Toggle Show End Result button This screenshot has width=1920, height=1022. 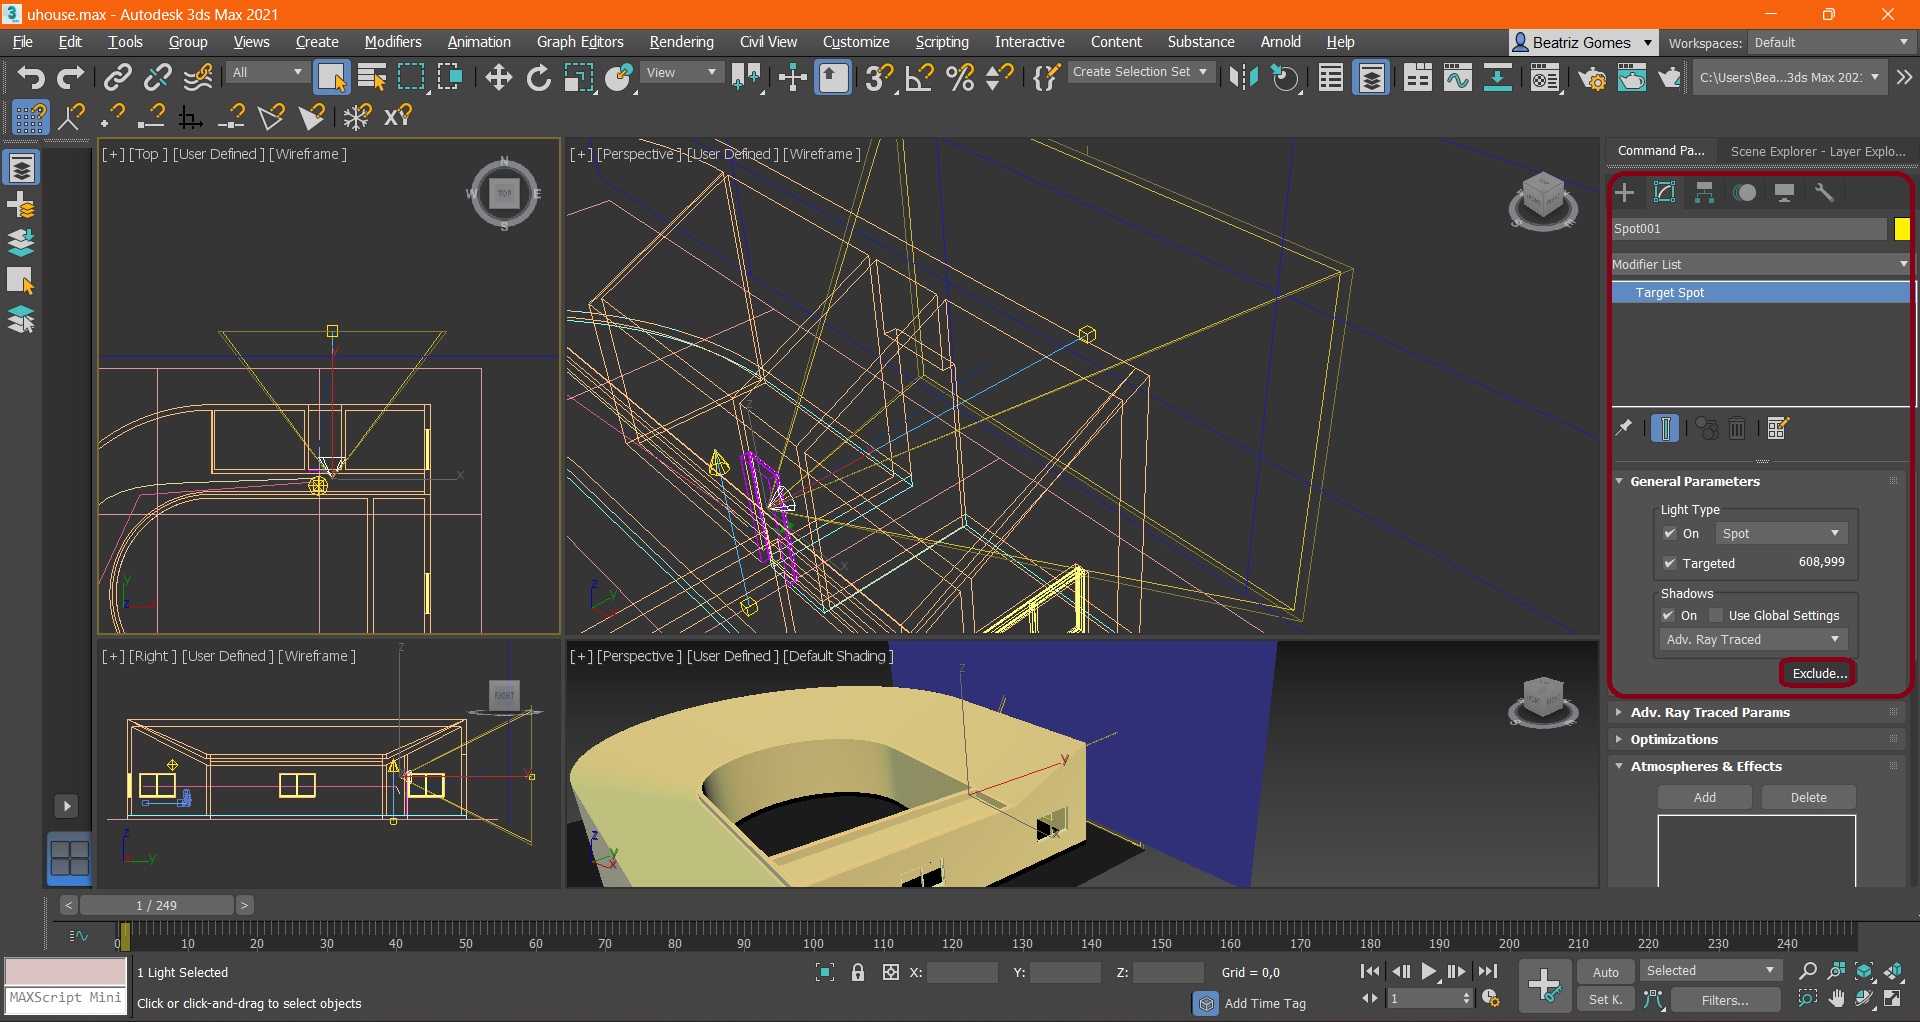tap(1665, 428)
